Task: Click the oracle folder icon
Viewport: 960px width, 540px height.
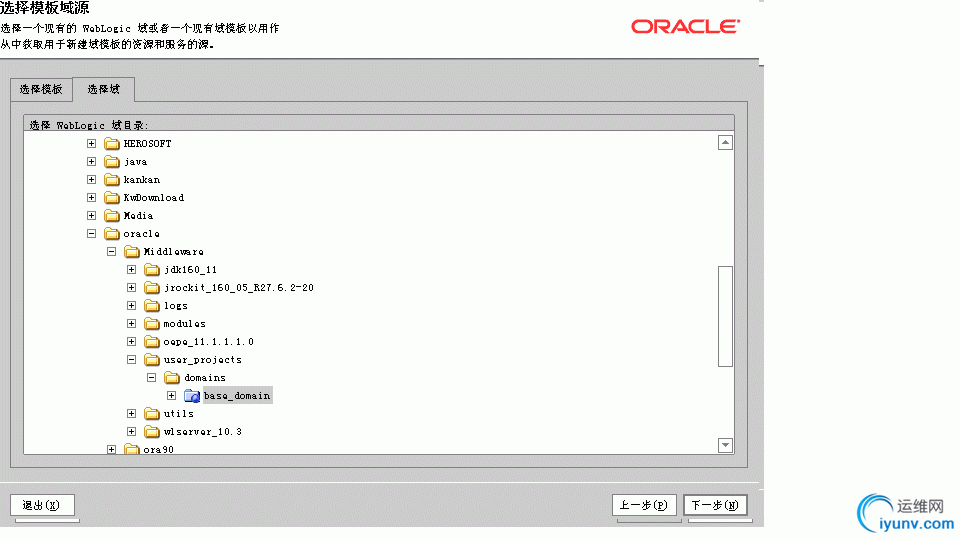Action: point(111,234)
